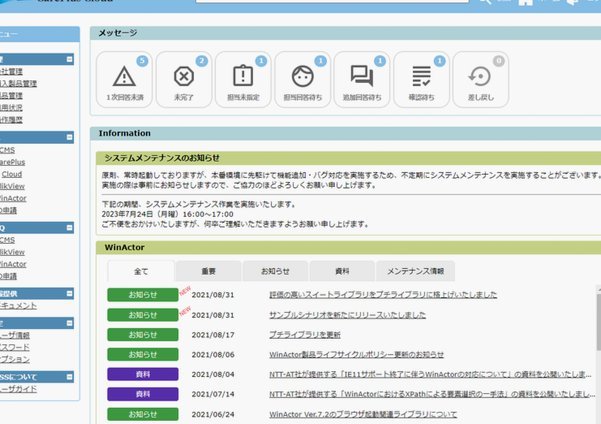Open the 未完了 octagon-X message card
The image size is (601, 424).
(x=184, y=79)
